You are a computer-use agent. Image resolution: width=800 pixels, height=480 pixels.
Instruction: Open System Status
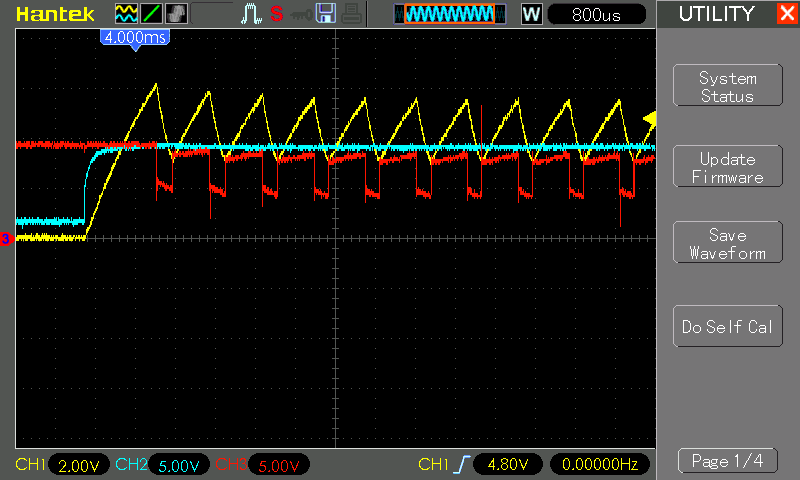point(727,87)
